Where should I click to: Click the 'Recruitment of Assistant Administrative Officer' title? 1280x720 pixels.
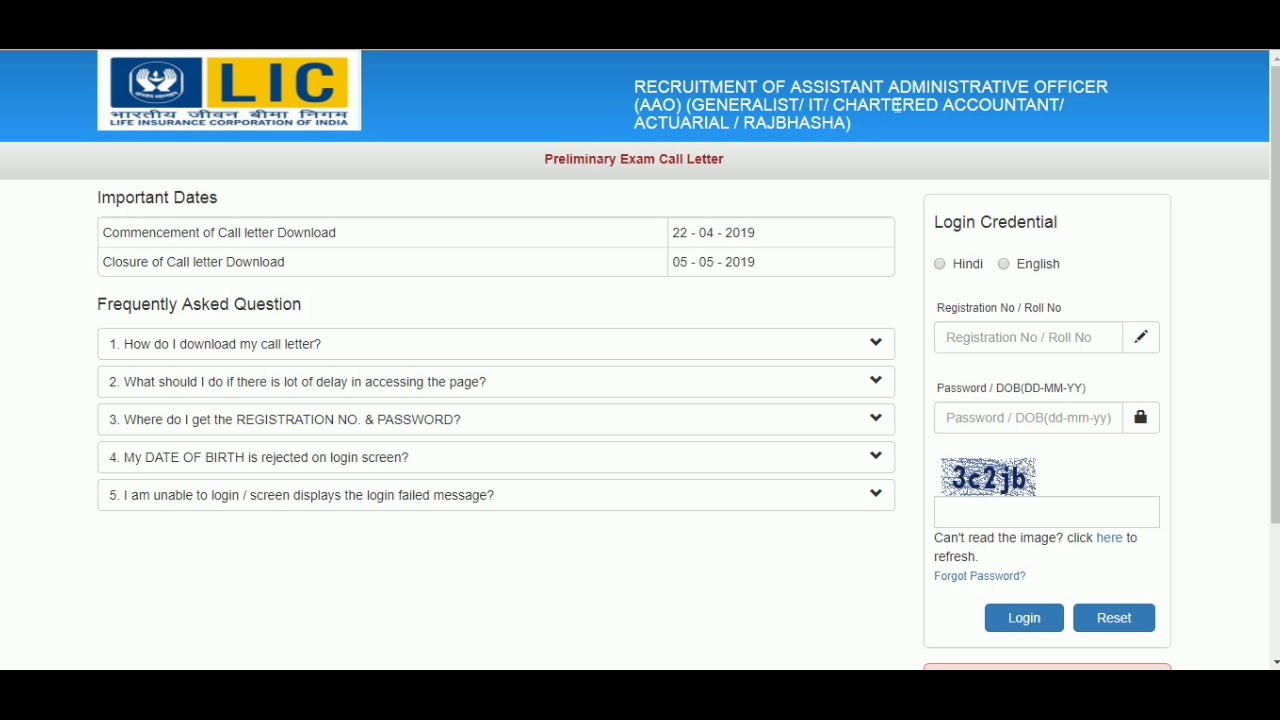pyautogui.click(x=871, y=105)
